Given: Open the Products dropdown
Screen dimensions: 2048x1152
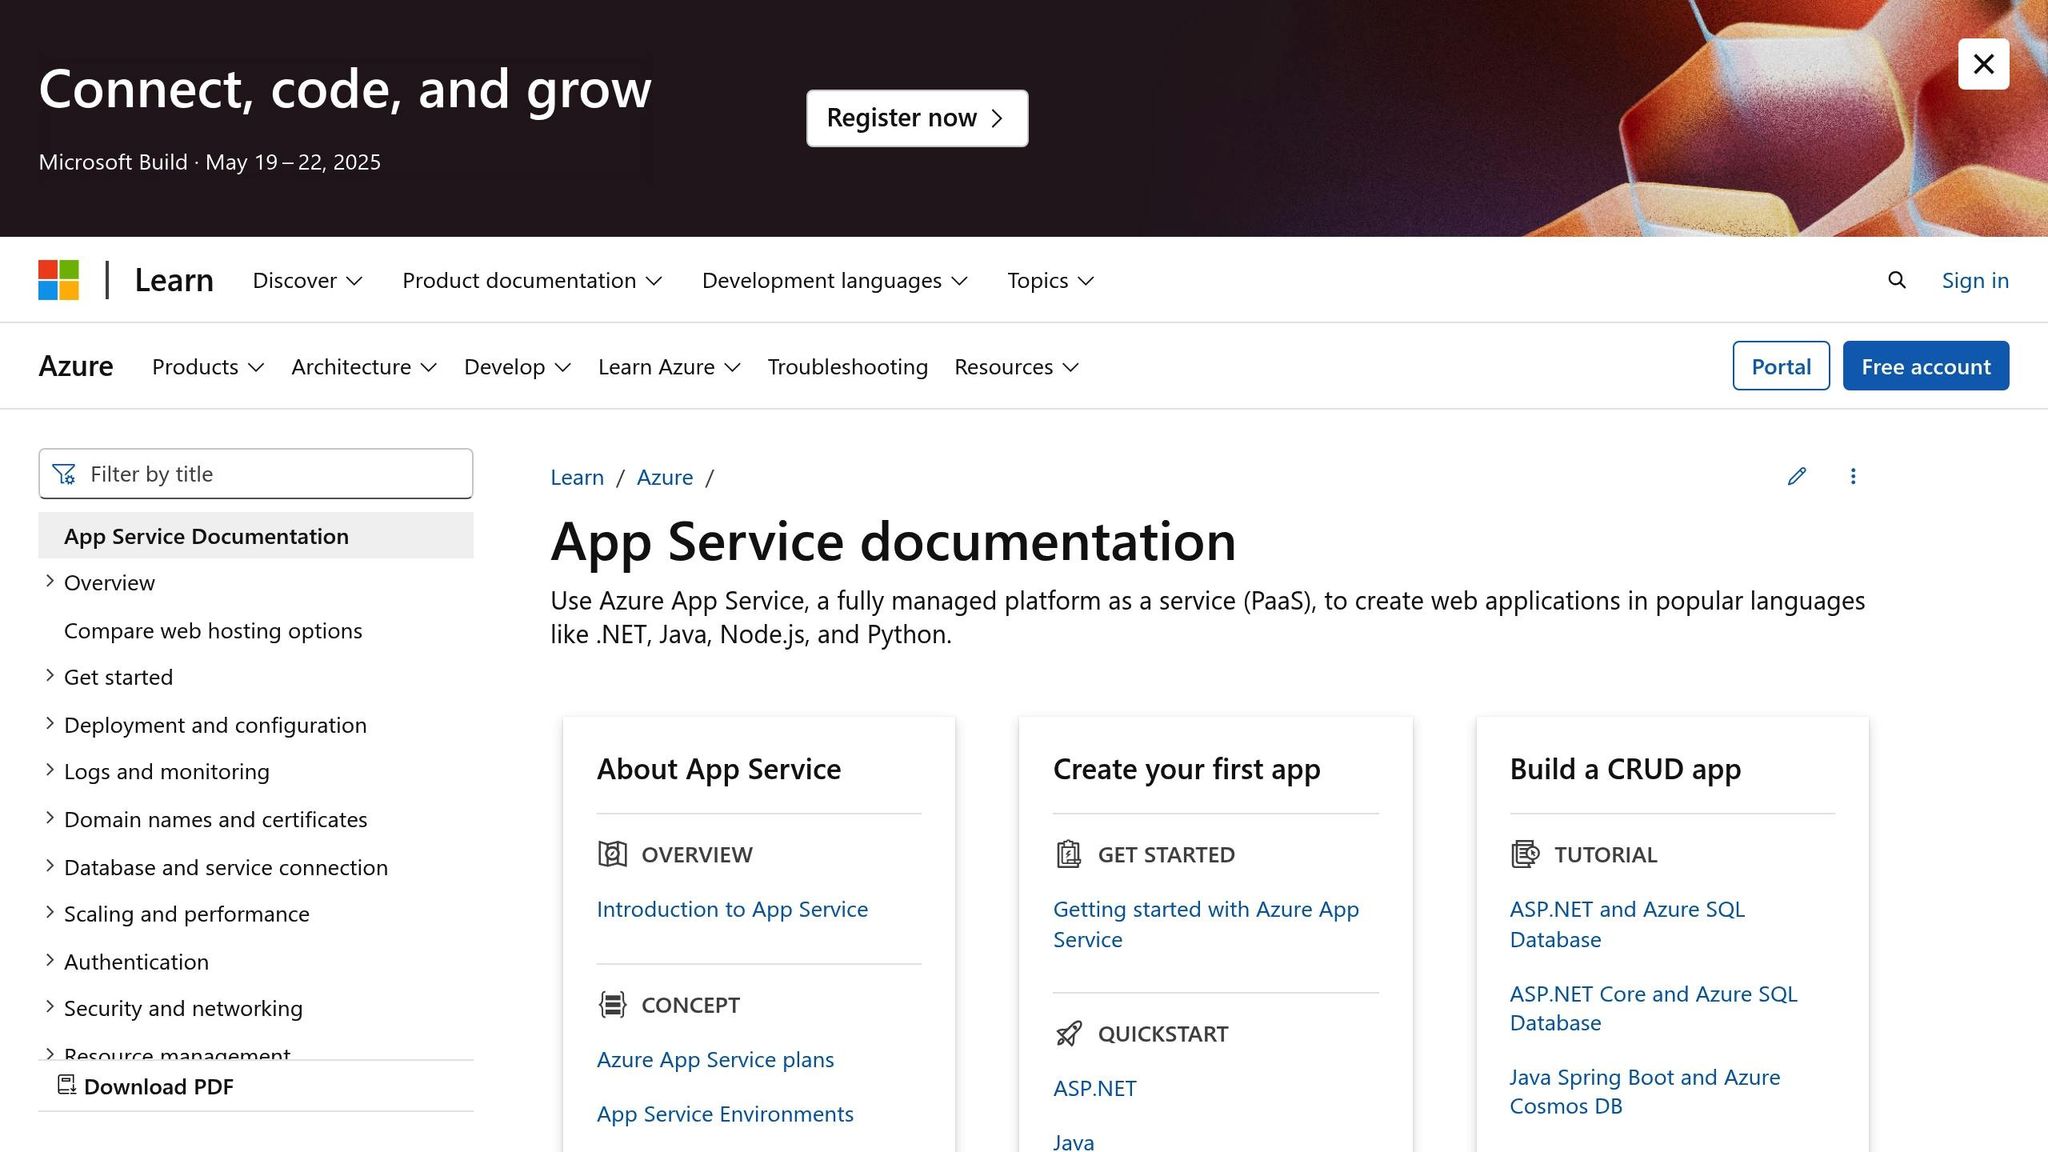Looking at the screenshot, I should (x=208, y=367).
